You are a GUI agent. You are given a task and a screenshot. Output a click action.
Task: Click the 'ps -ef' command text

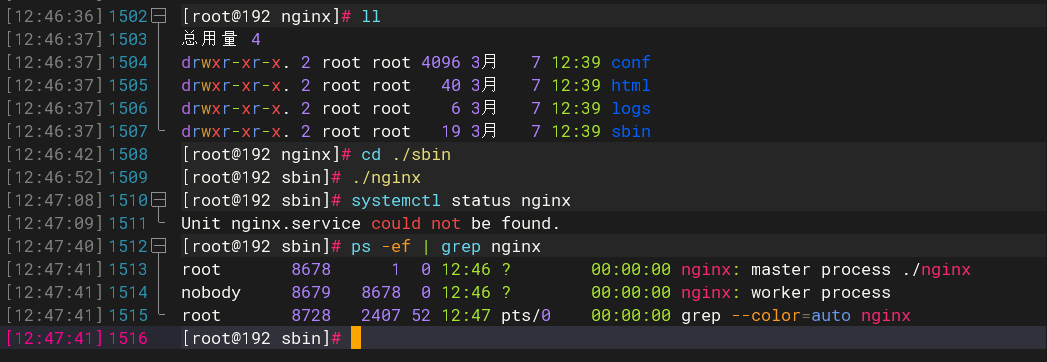tap(381, 247)
